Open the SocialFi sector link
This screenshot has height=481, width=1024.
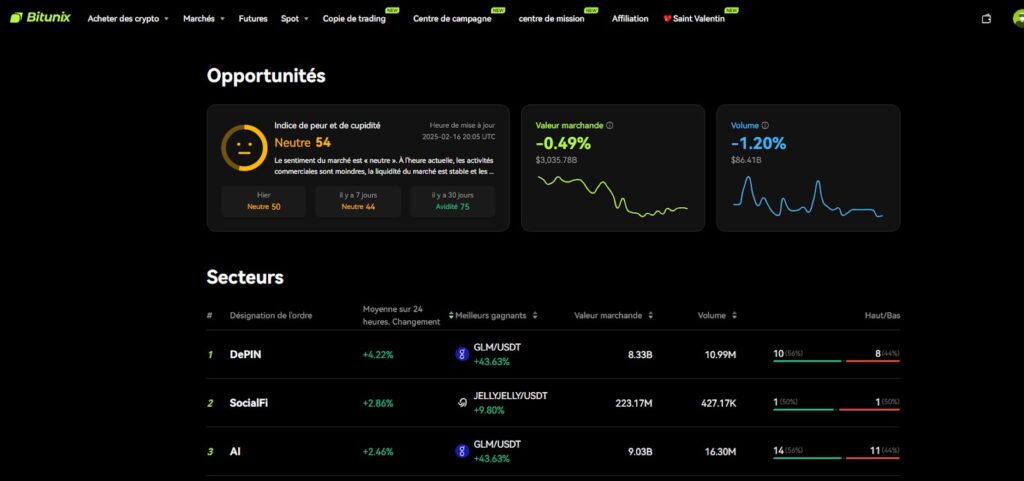(249, 403)
